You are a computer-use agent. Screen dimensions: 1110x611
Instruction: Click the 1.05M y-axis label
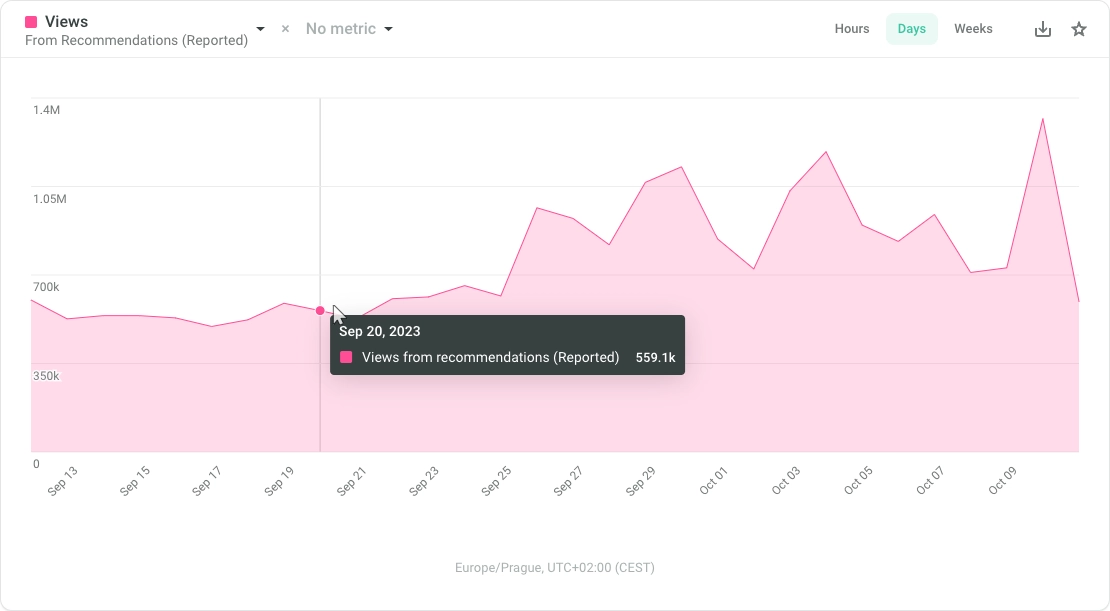click(50, 199)
